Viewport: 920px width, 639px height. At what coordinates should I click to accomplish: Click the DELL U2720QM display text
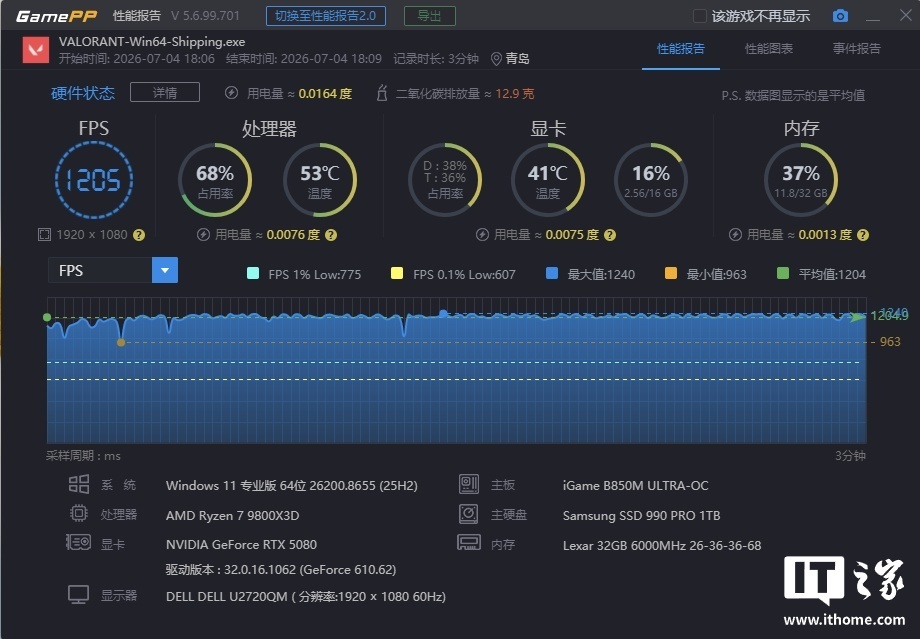point(306,596)
